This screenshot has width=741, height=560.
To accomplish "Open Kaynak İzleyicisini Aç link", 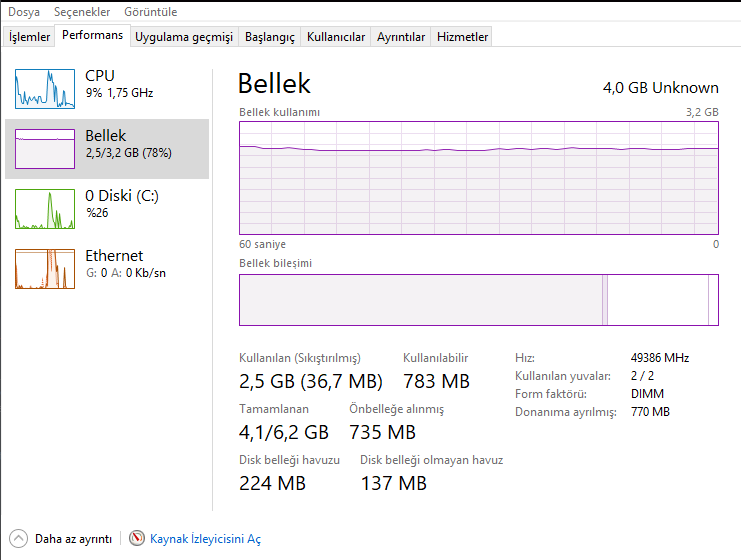I will (205, 539).
